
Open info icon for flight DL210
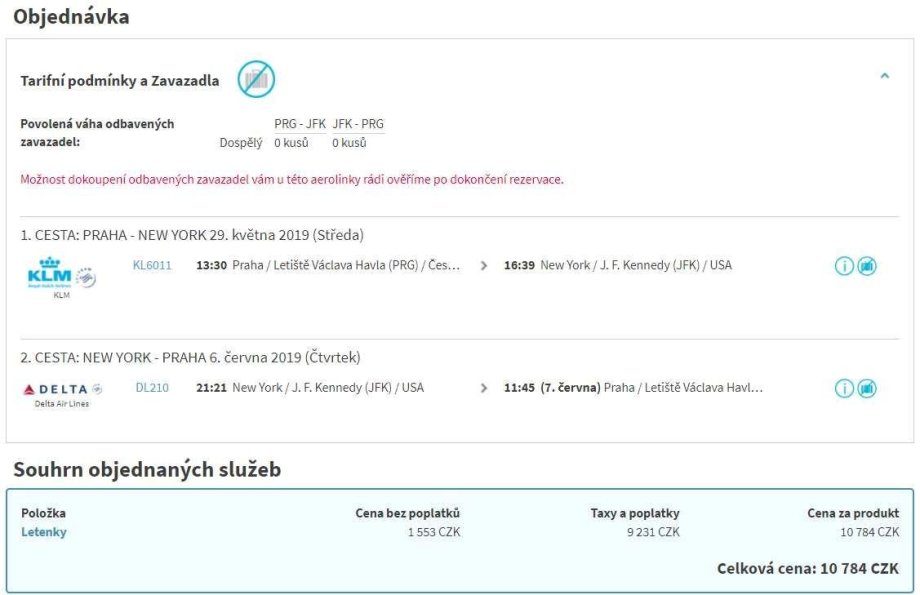[845, 389]
